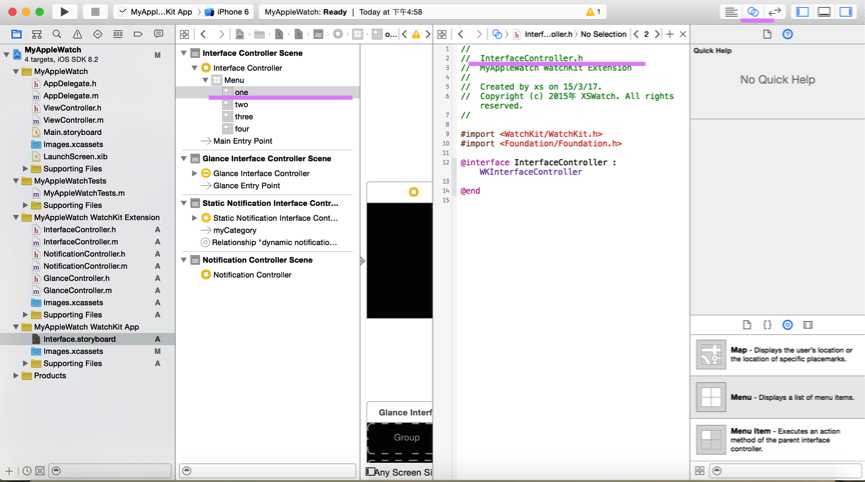Open the Debug navigator
The image size is (865, 482).
point(118,34)
